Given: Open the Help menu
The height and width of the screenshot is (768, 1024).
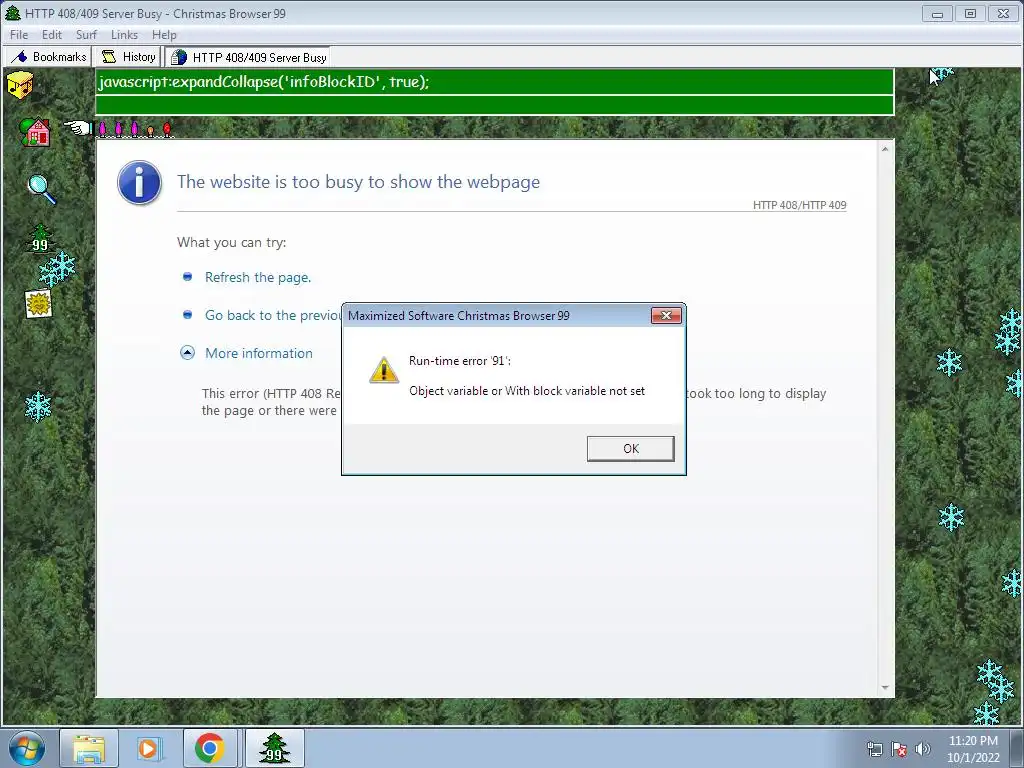Looking at the screenshot, I should pyautogui.click(x=164, y=35).
